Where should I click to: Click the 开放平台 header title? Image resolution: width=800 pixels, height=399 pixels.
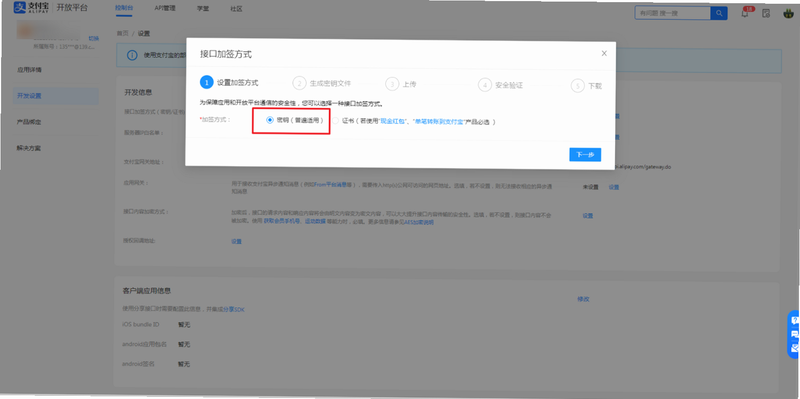(72, 8)
